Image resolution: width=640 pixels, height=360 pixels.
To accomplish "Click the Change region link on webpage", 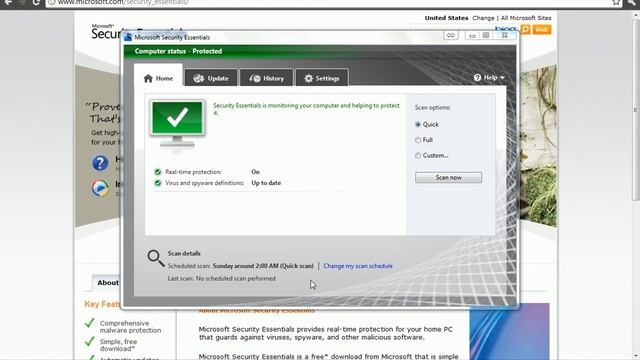I will tap(483, 18).
